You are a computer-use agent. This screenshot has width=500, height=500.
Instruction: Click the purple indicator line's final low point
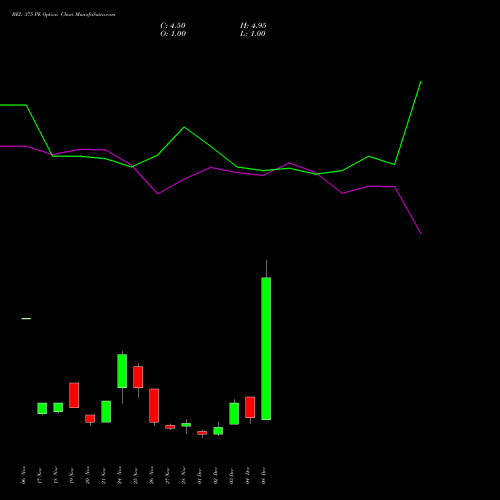click(421, 233)
